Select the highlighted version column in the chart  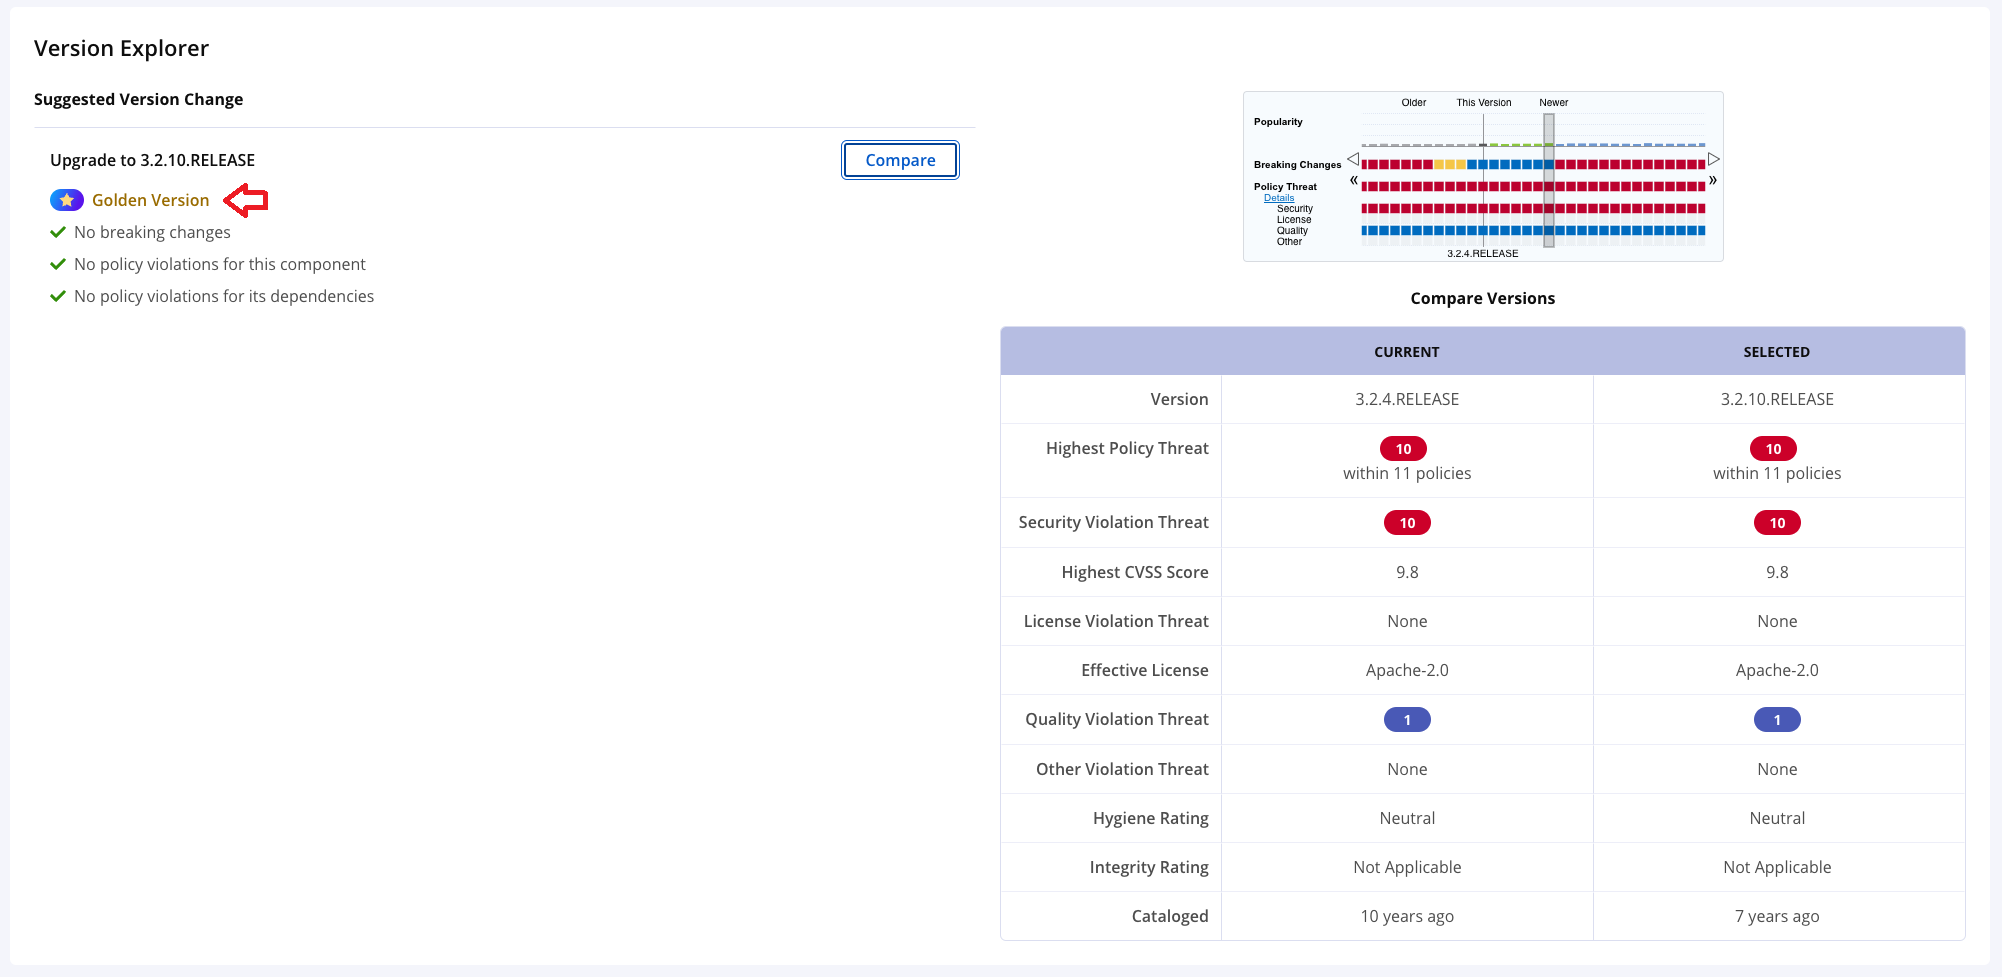[x=1549, y=180]
